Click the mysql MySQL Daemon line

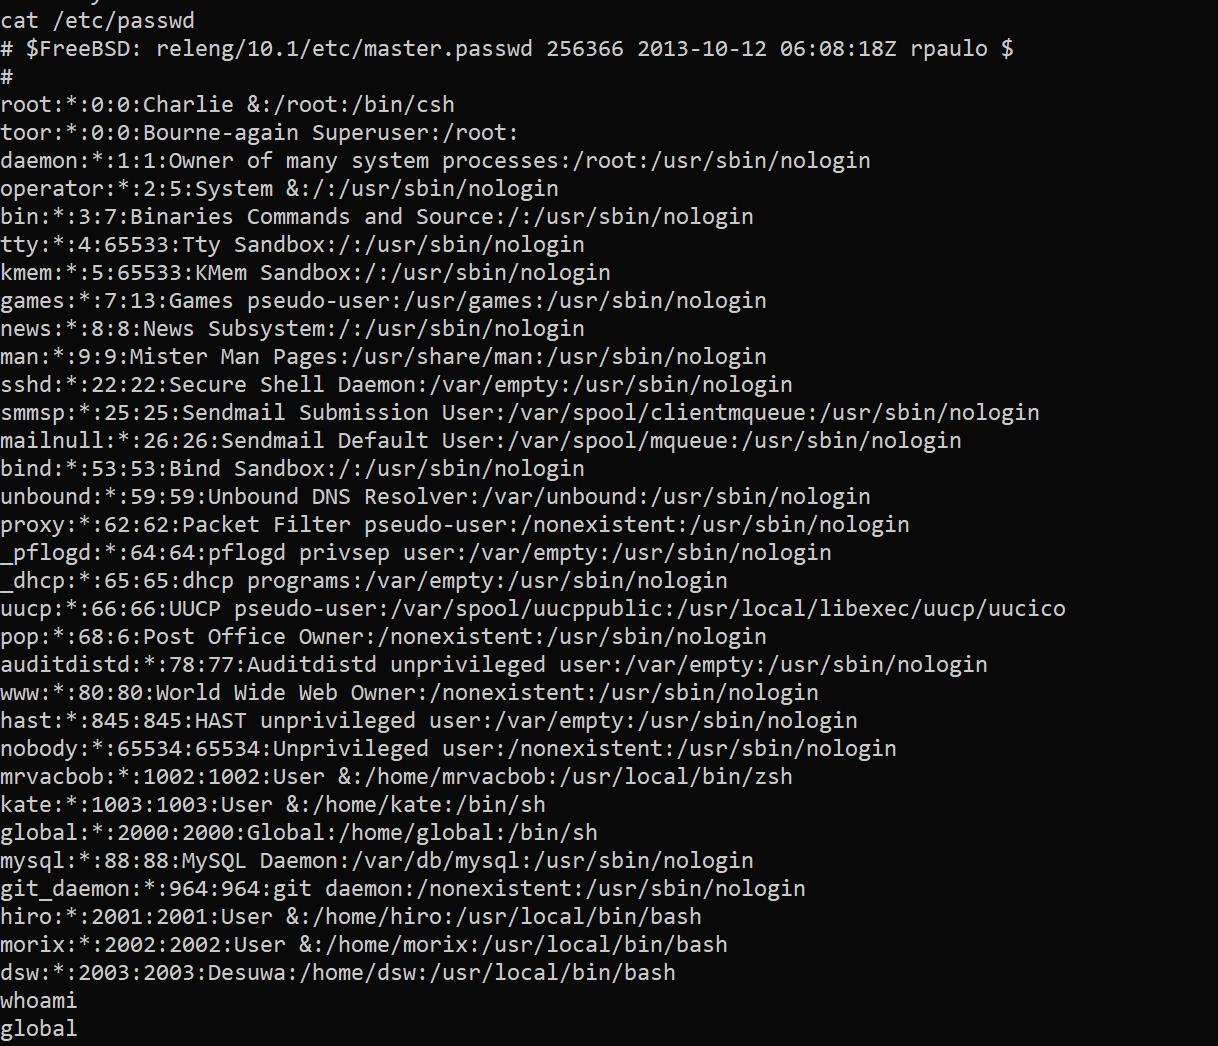point(377,860)
